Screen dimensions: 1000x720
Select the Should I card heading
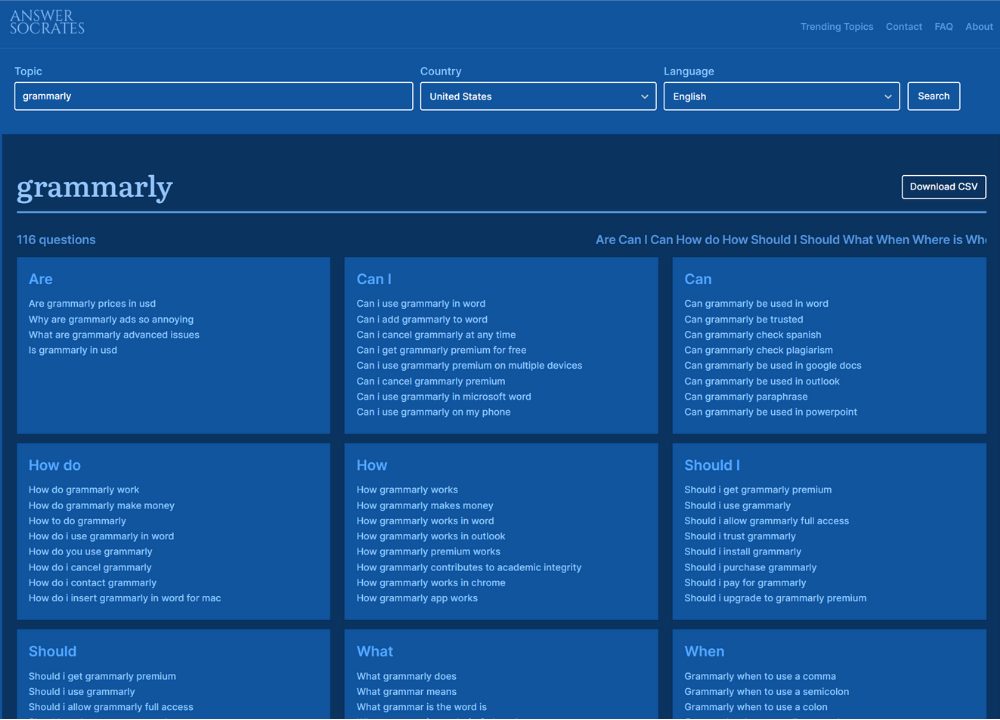click(x=712, y=466)
